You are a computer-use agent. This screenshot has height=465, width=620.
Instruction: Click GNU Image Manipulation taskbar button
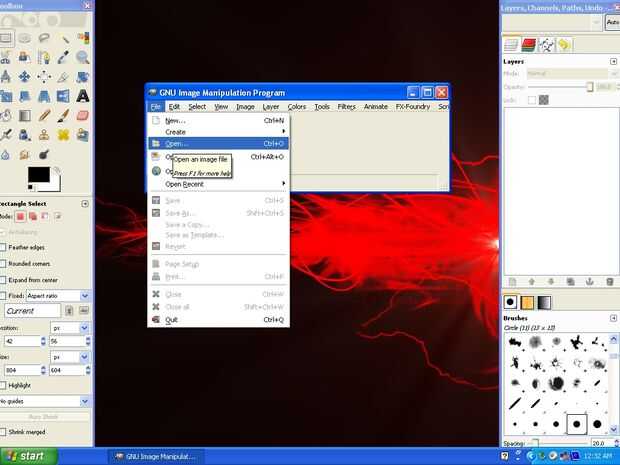(156, 457)
